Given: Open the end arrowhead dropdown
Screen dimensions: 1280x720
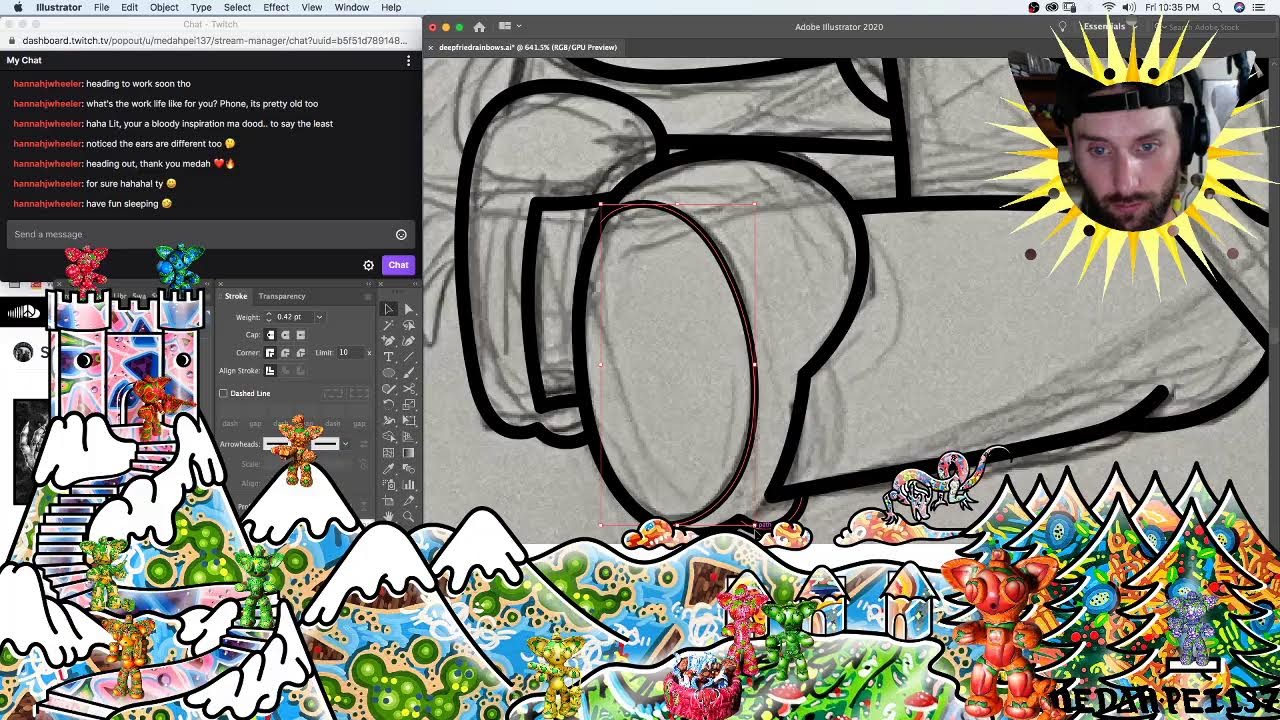Looking at the screenshot, I should [x=346, y=443].
